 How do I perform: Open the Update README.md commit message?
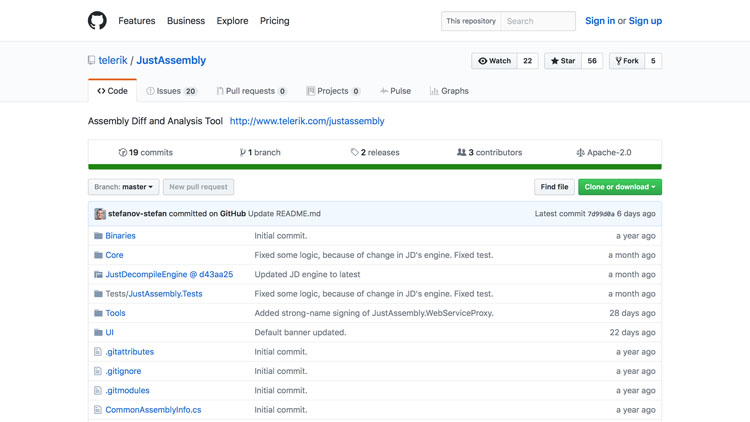click(x=284, y=213)
